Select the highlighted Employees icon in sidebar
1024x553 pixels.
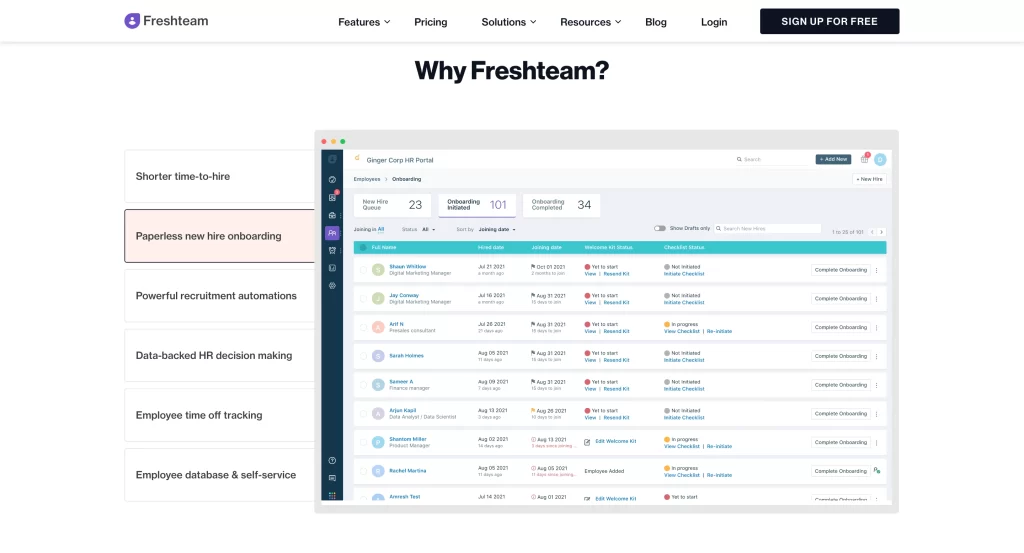click(332, 232)
